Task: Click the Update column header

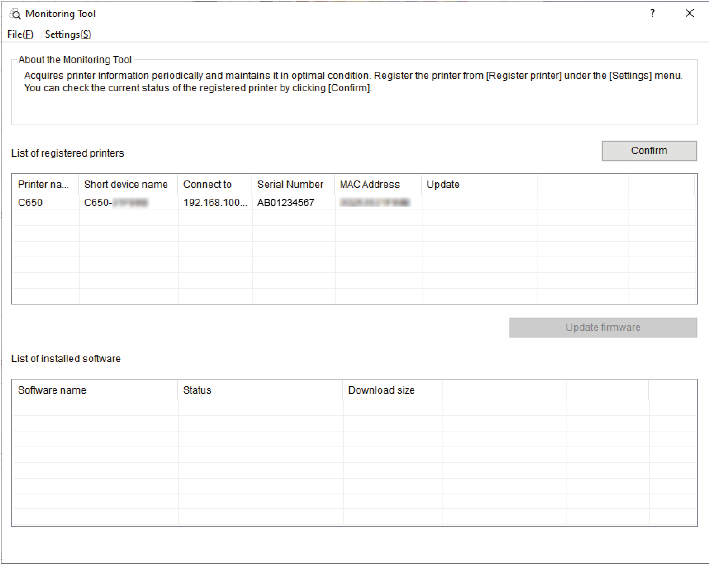Action: click(x=443, y=185)
